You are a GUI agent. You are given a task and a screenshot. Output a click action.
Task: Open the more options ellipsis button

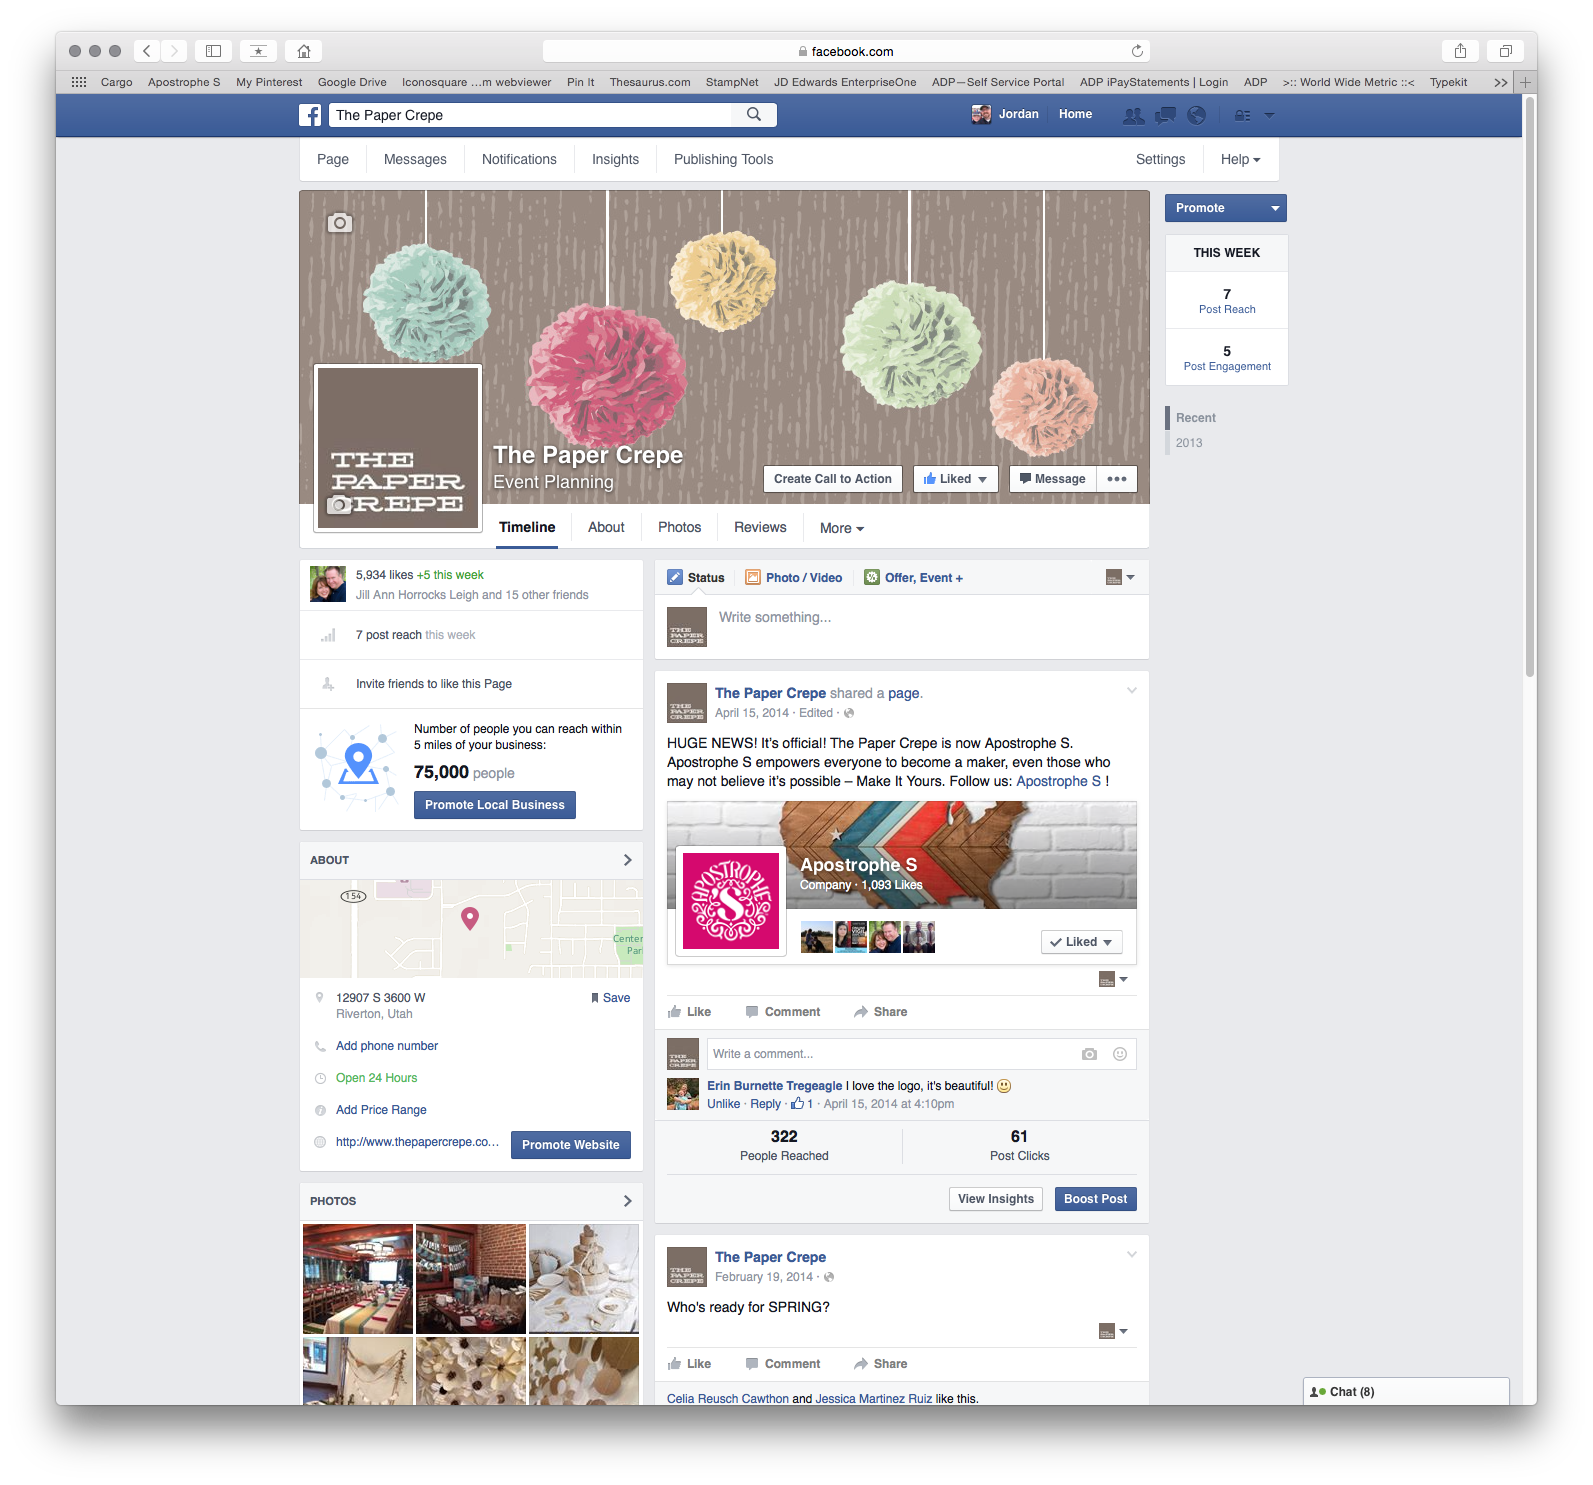pyautogui.click(x=1117, y=479)
